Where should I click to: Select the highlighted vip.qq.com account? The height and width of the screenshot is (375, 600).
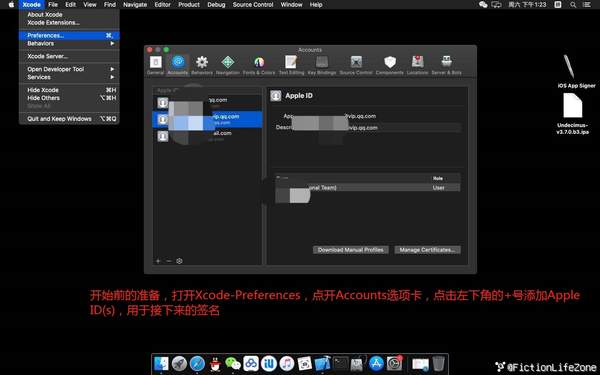pyautogui.click(x=208, y=119)
